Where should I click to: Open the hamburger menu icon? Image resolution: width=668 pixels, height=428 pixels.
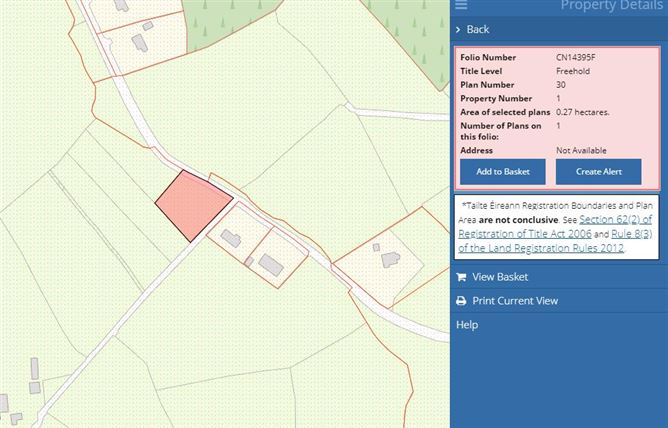461,5
